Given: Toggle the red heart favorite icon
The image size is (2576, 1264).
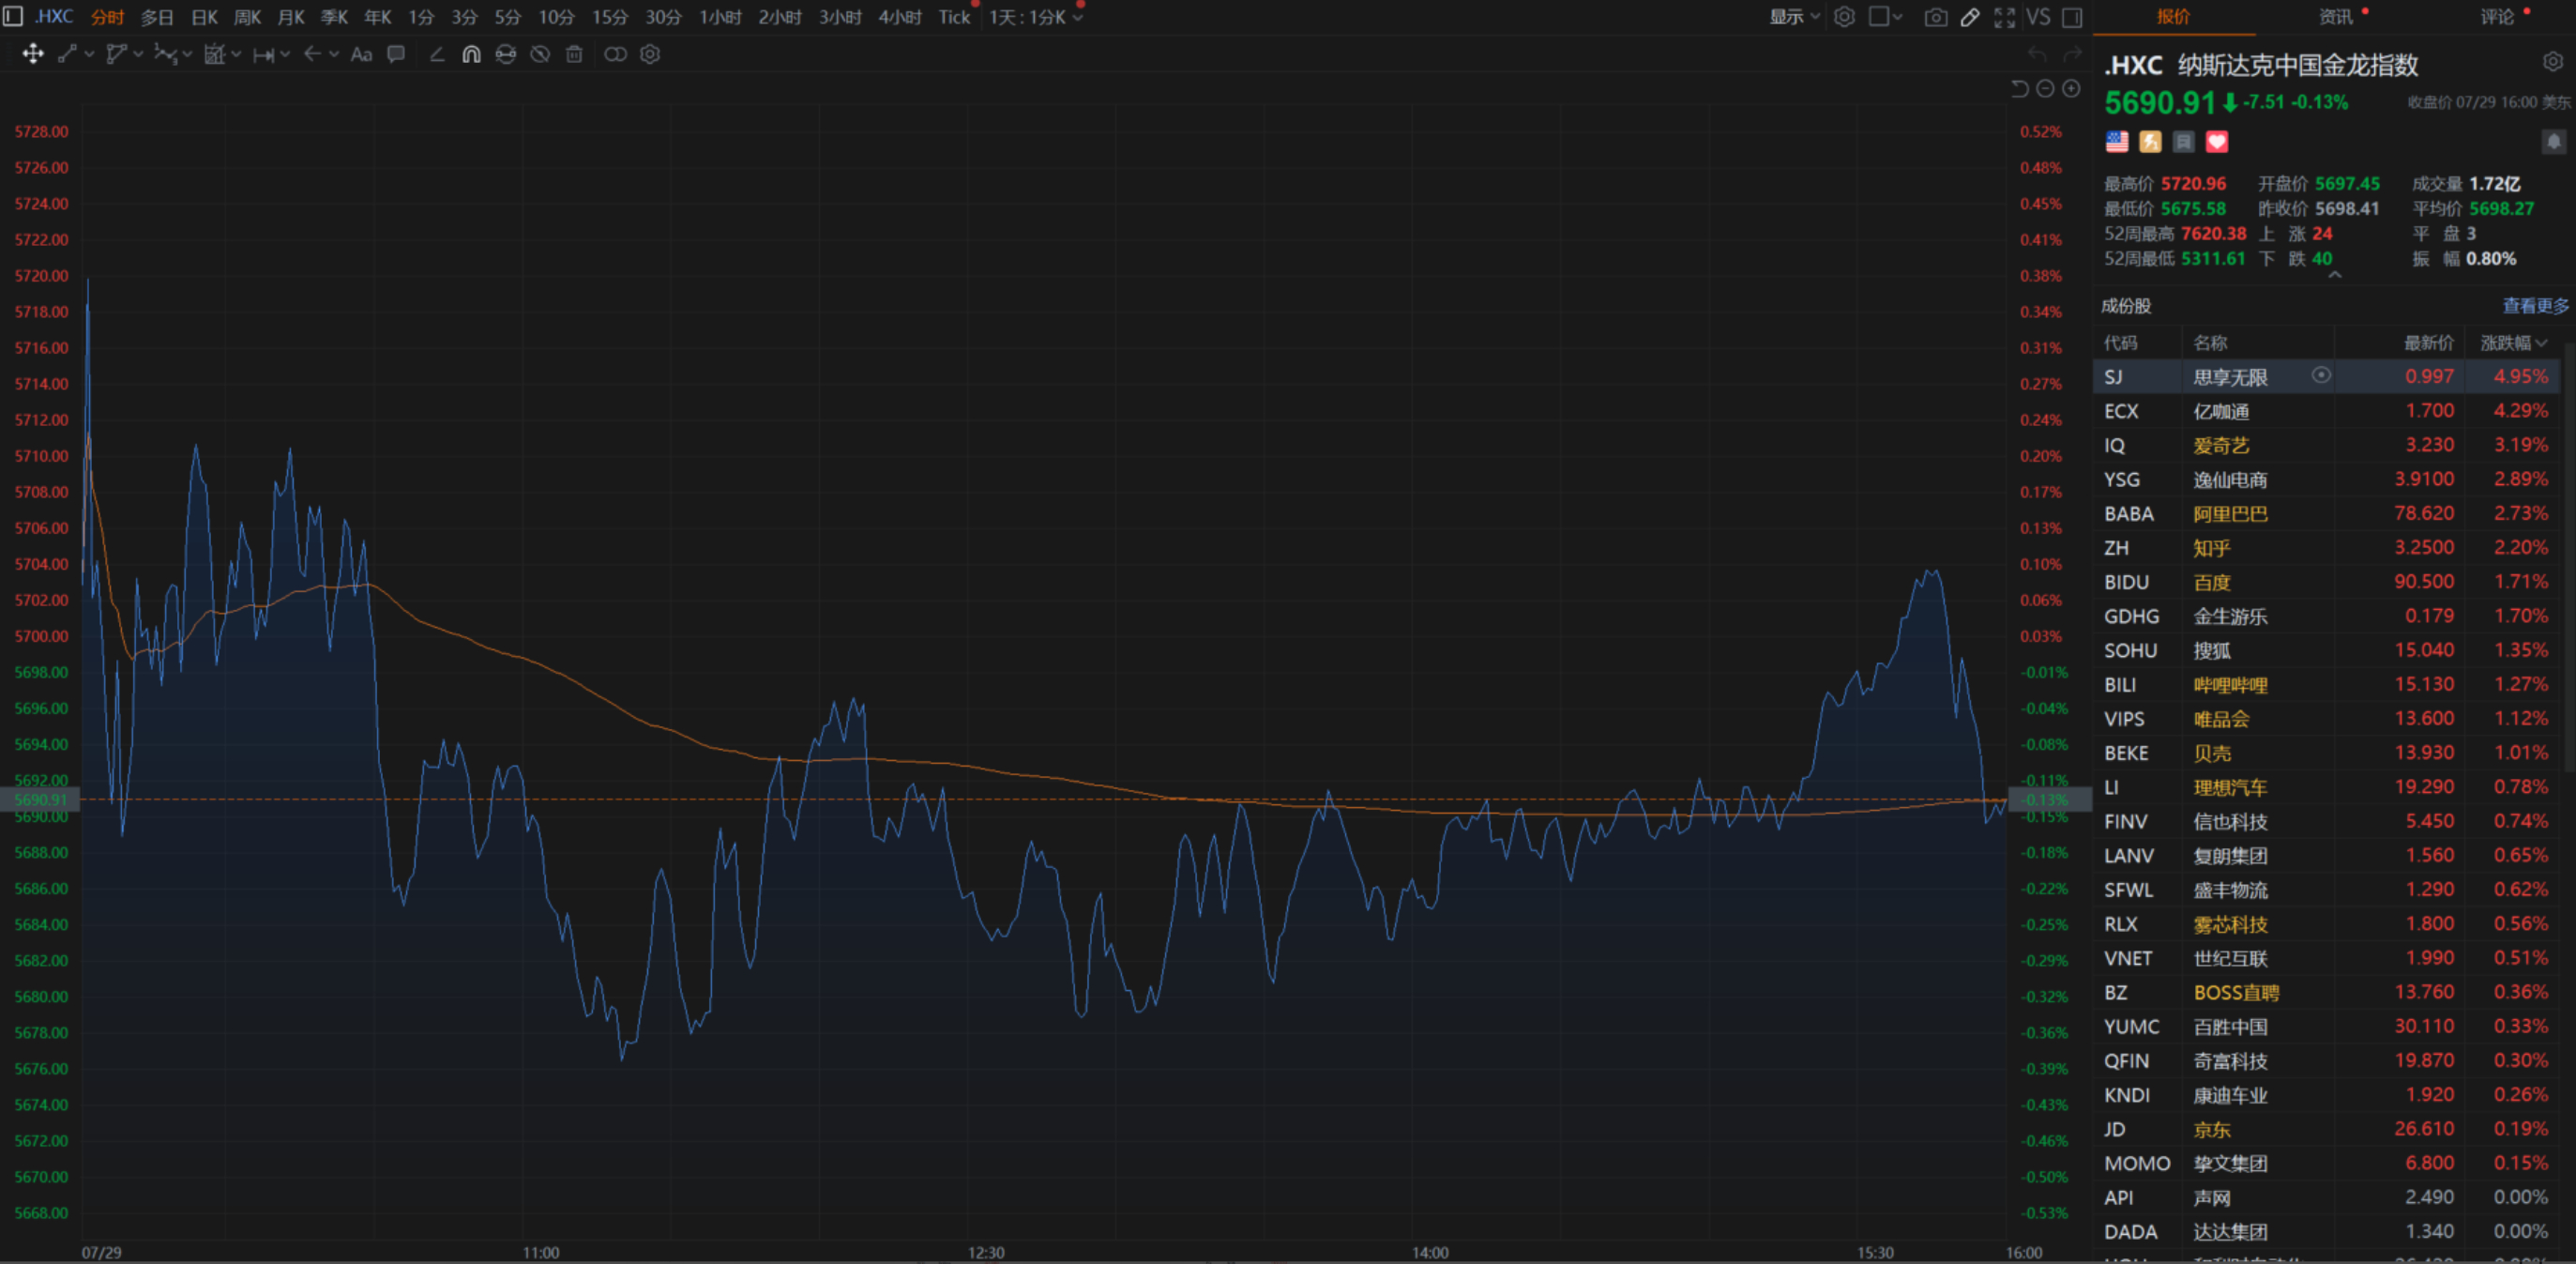Looking at the screenshot, I should (2217, 142).
